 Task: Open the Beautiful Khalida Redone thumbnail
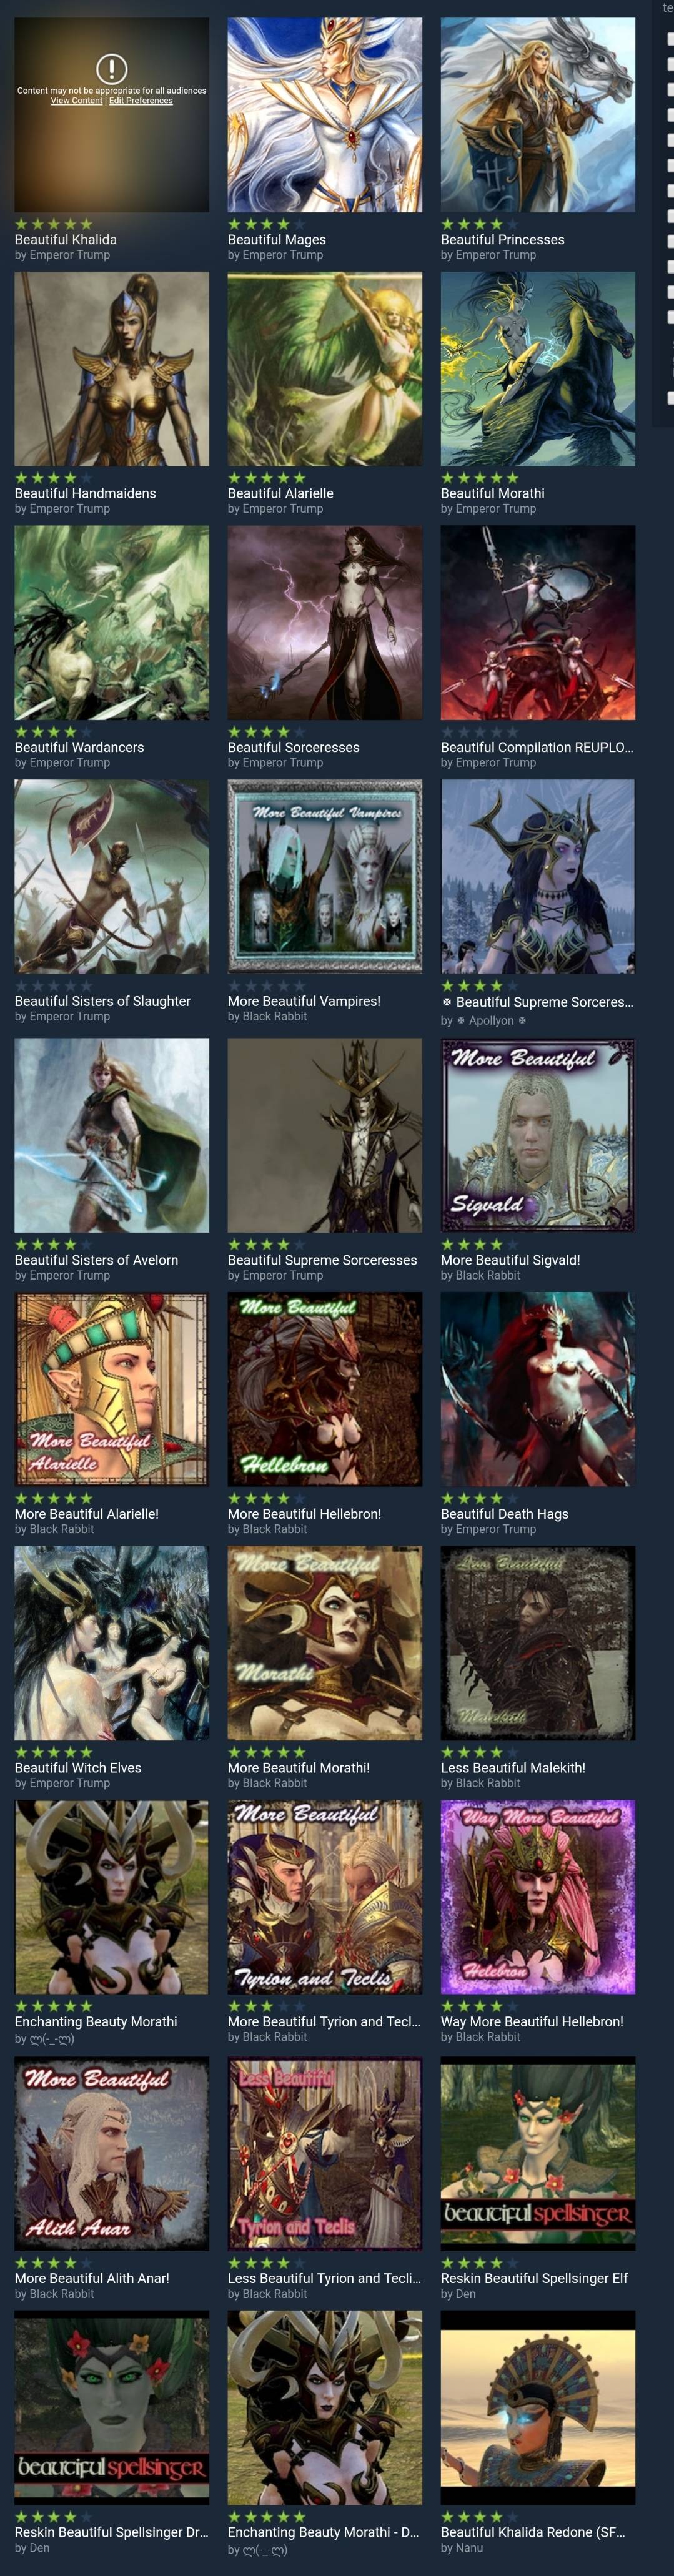point(538,2408)
